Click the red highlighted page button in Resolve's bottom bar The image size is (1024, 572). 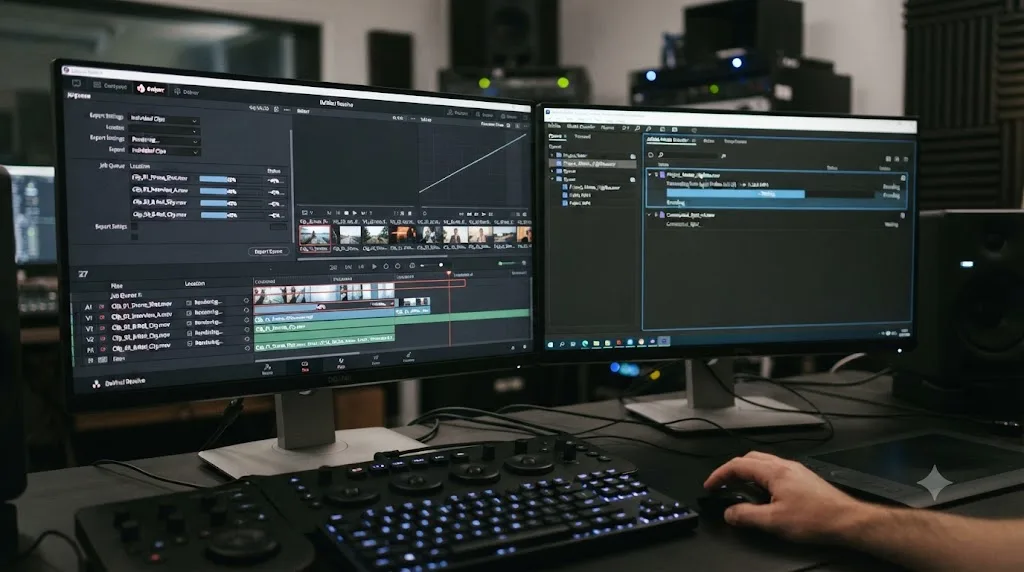point(304,366)
